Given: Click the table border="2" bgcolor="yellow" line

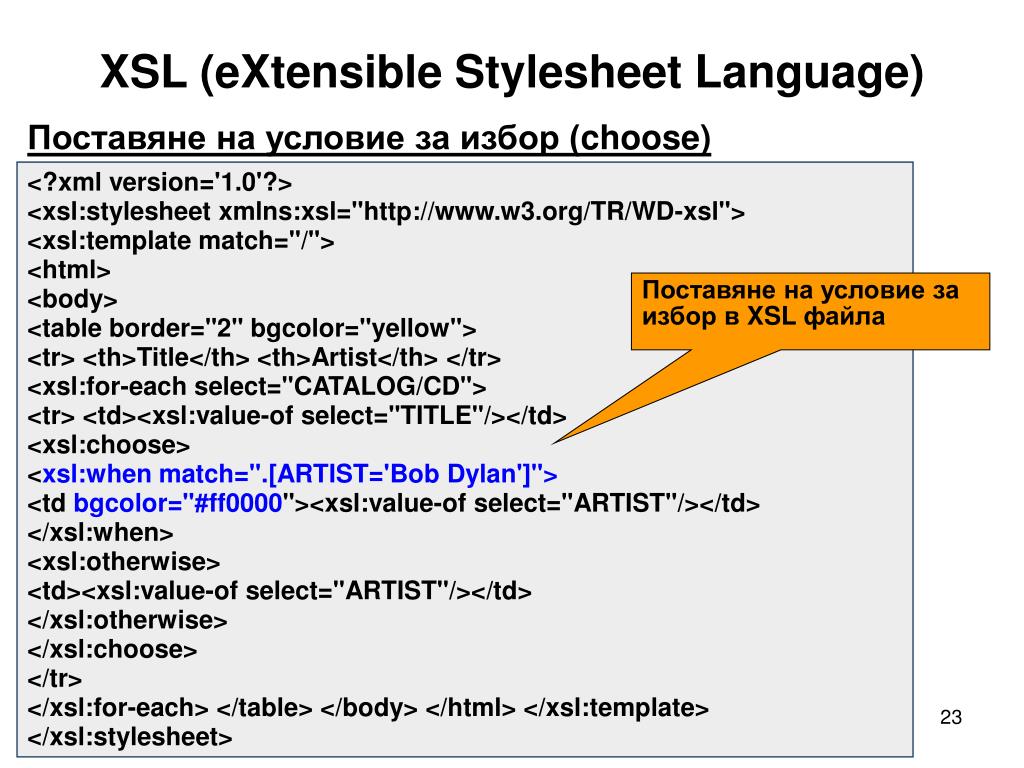Looking at the screenshot, I should coord(251,328).
